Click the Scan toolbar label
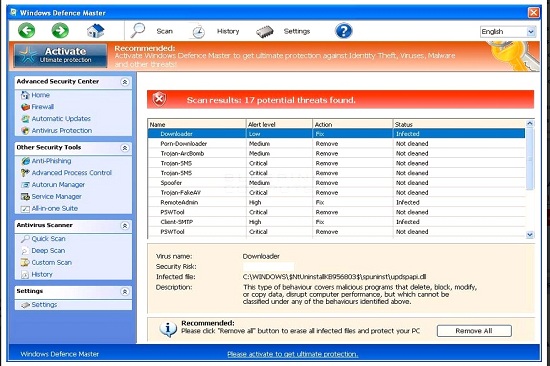550x366 pixels. tap(165, 31)
